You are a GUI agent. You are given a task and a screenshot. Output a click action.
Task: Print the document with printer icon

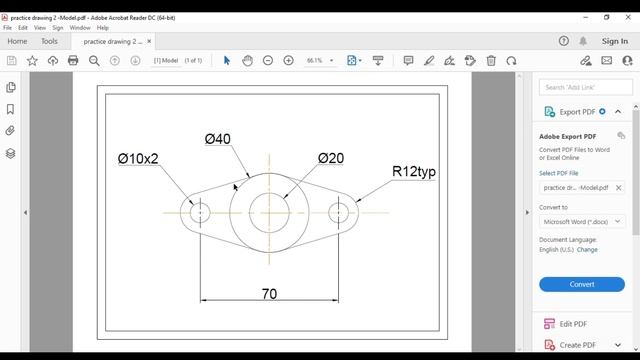click(x=73, y=61)
